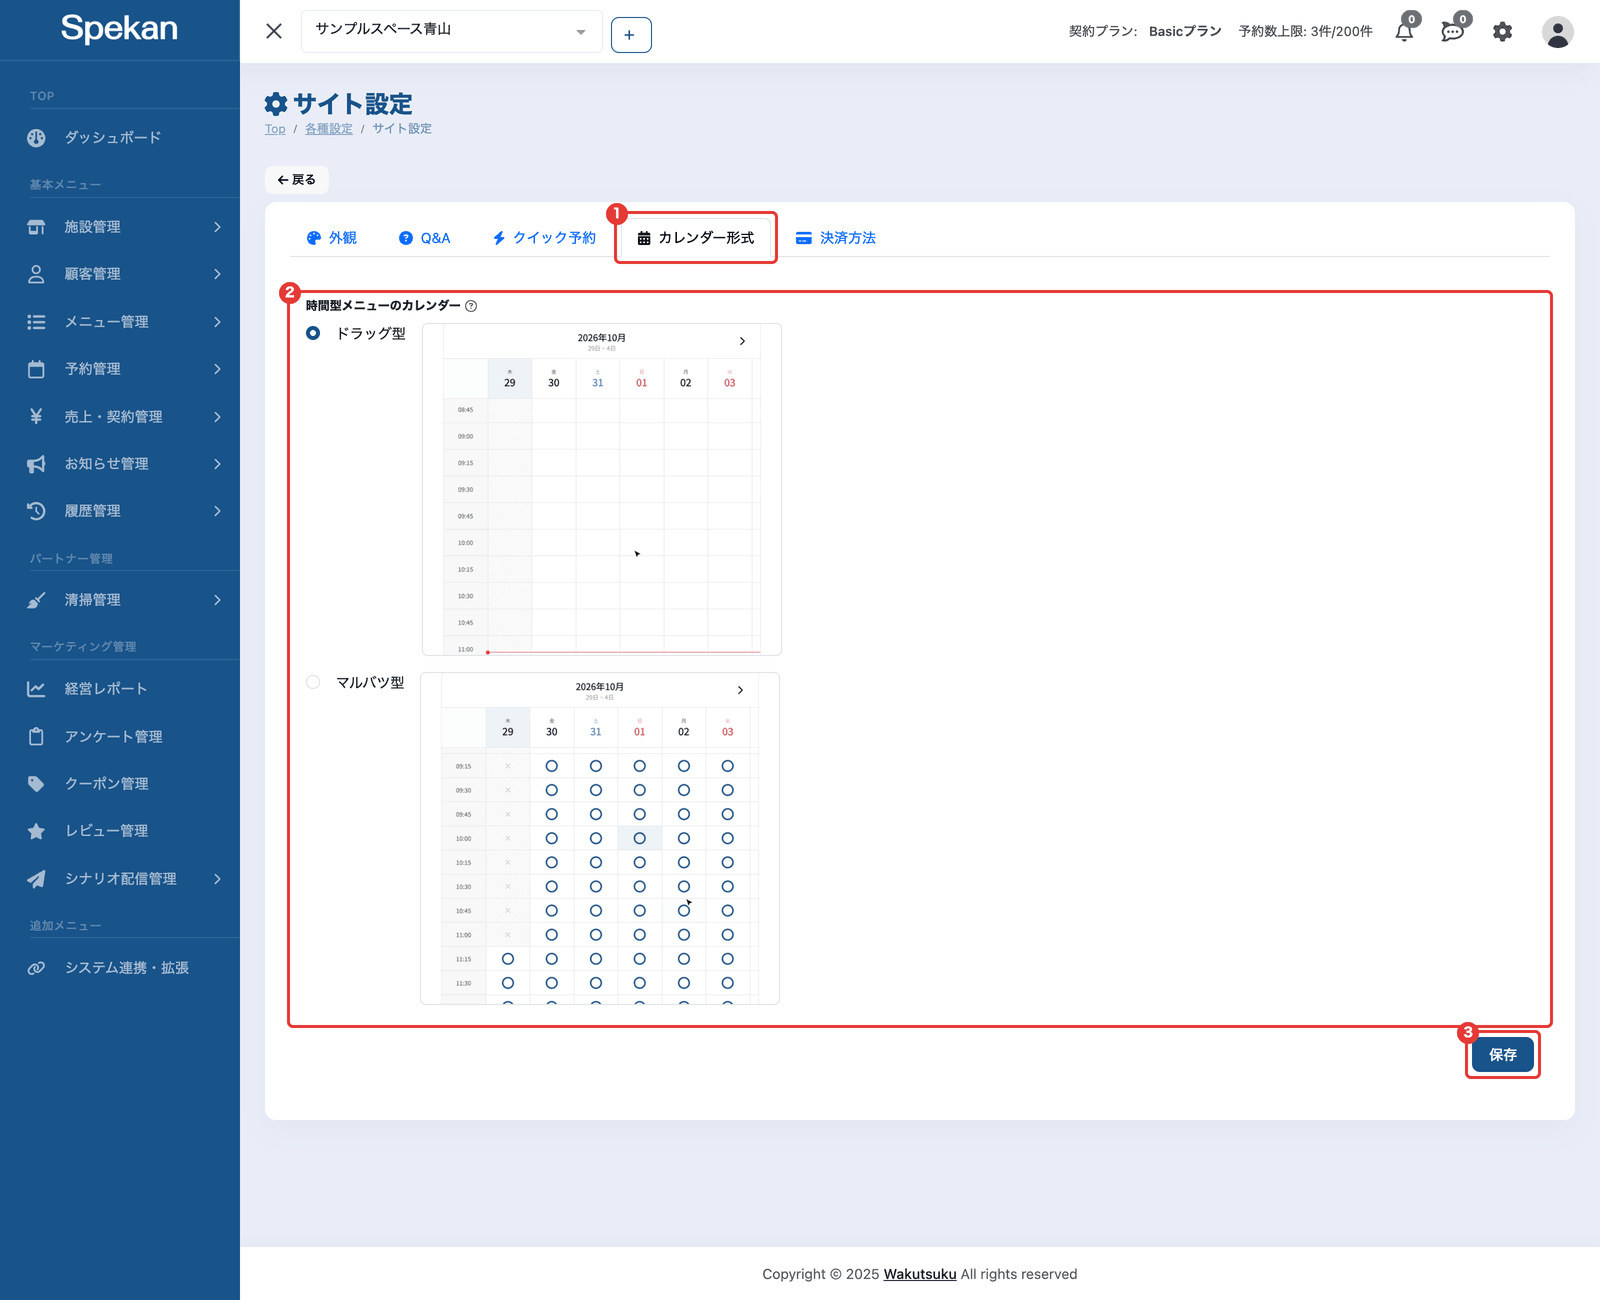This screenshot has width=1600, height=1300.
Task: Open the サンプルスペース青山 dropdown
Action: click(x=452, y=31)
